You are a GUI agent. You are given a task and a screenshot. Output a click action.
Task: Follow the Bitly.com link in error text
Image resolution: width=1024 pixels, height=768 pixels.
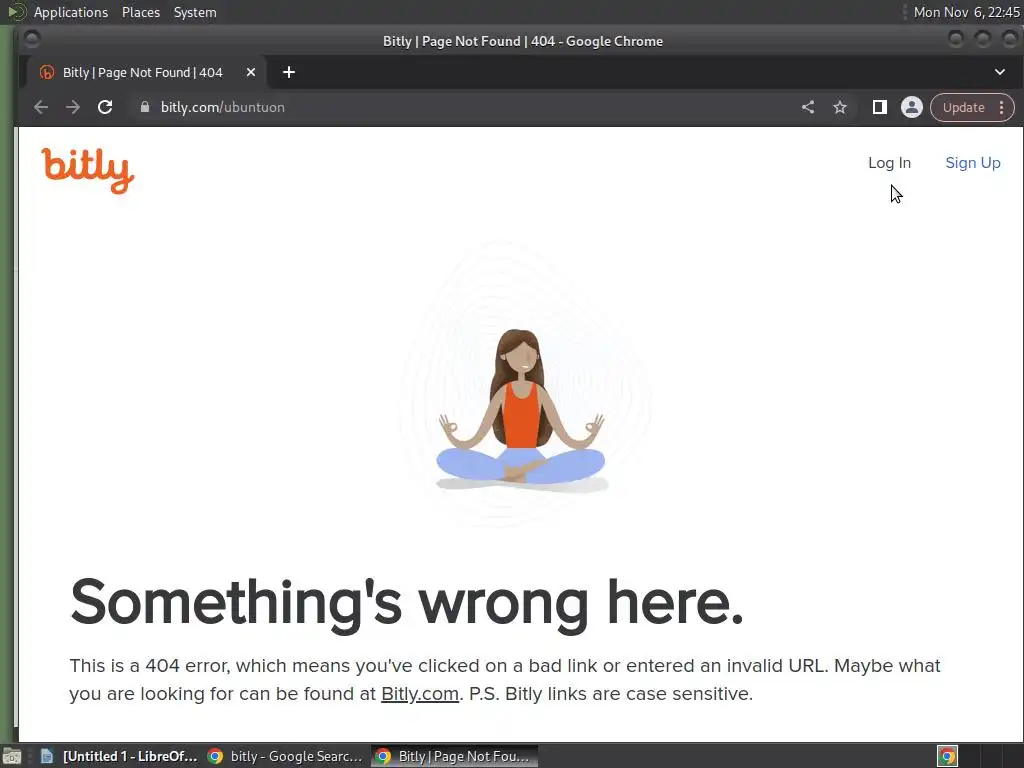[419, 694]
